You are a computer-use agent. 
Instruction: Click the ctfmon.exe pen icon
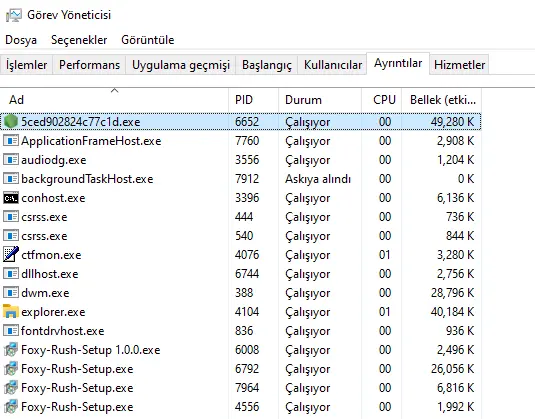pos(11,254)
